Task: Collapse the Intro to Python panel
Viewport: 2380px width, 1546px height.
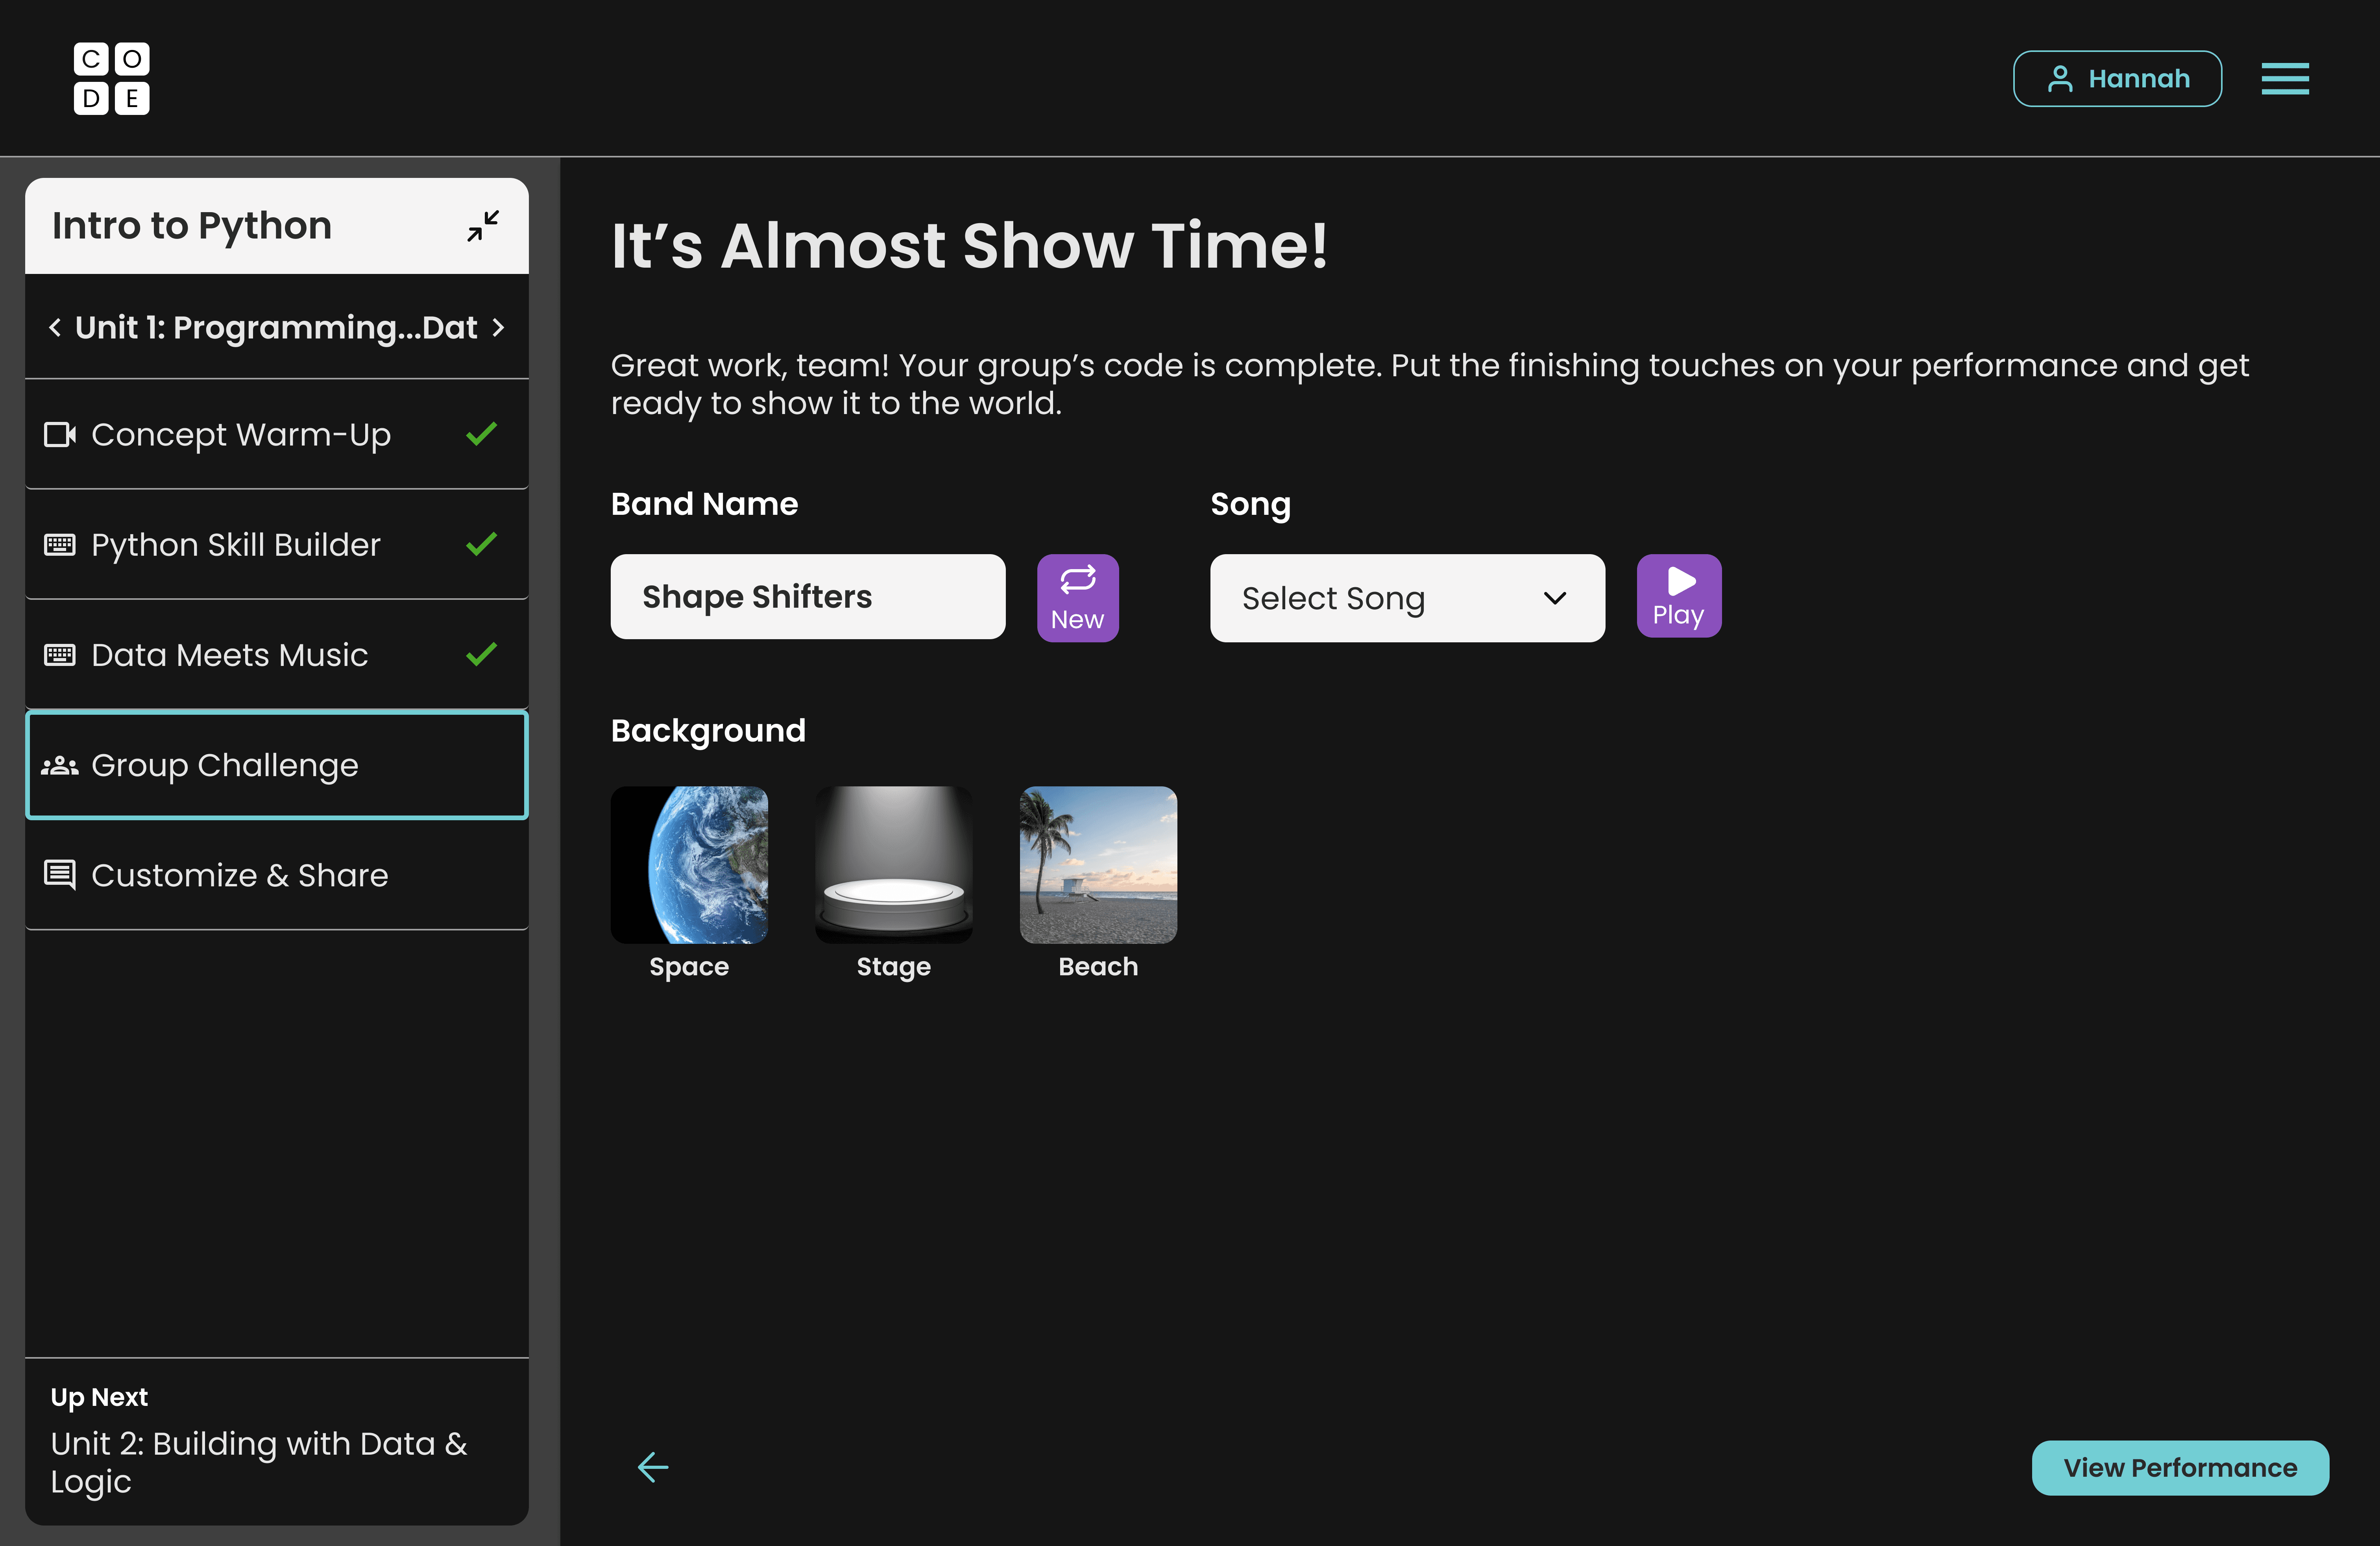Action: [x=482, y=226]
